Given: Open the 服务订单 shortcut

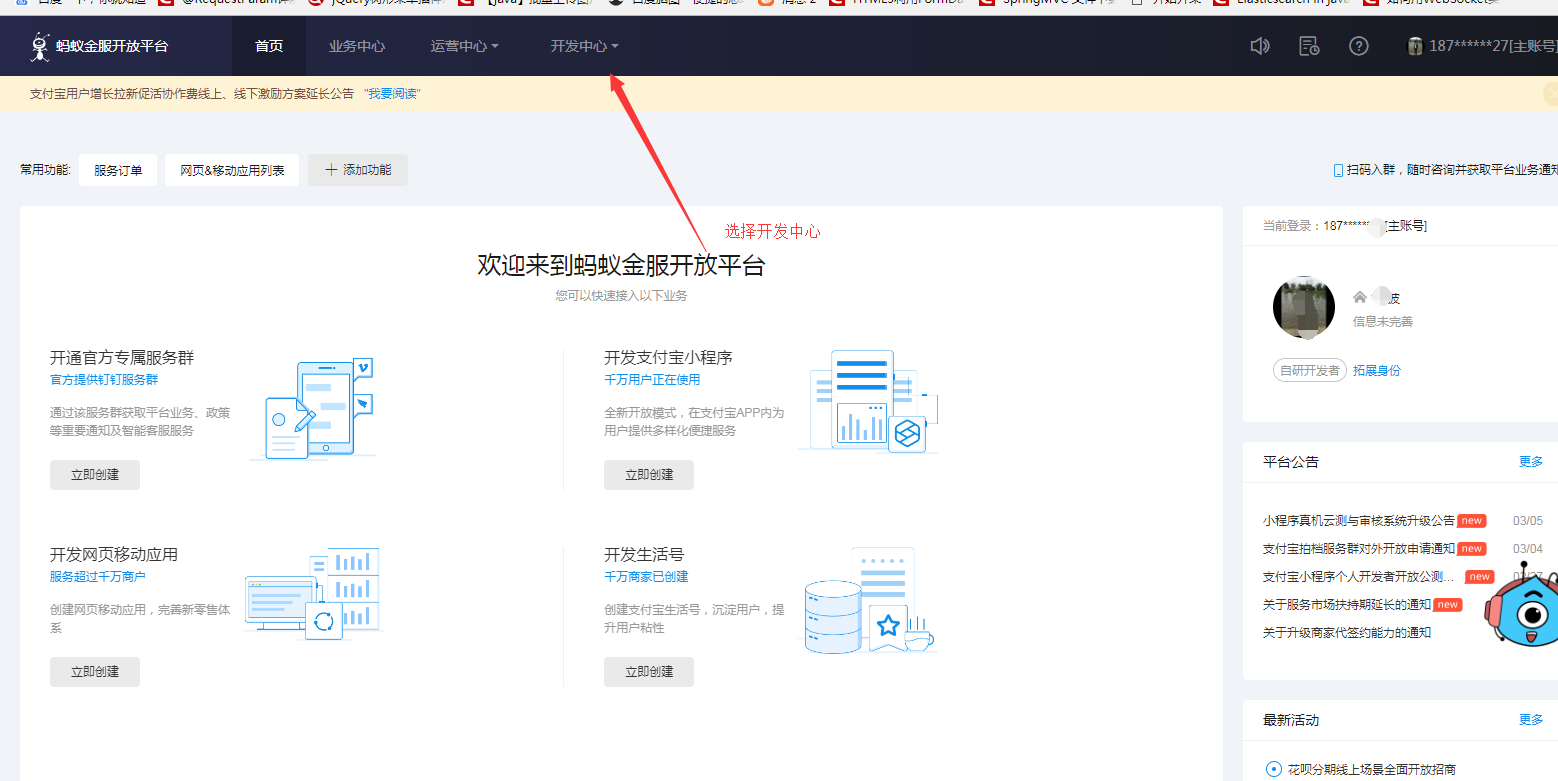Looking at the screenshot, I should pos(118,170).
